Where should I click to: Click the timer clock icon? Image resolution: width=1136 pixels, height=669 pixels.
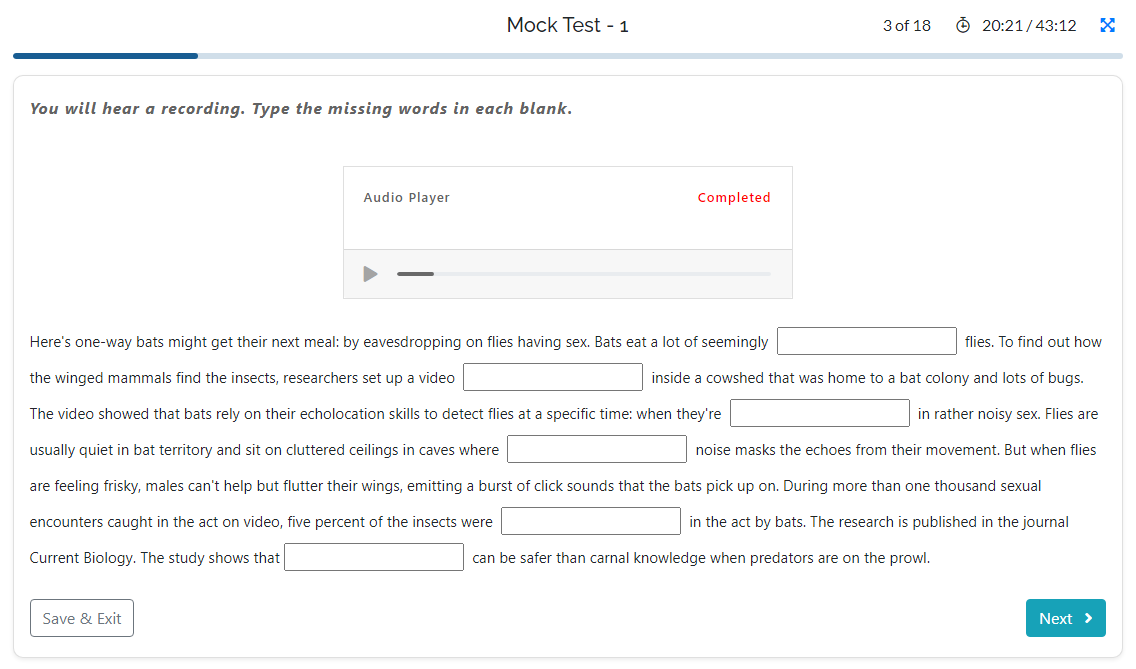click(x=963, y=25)
